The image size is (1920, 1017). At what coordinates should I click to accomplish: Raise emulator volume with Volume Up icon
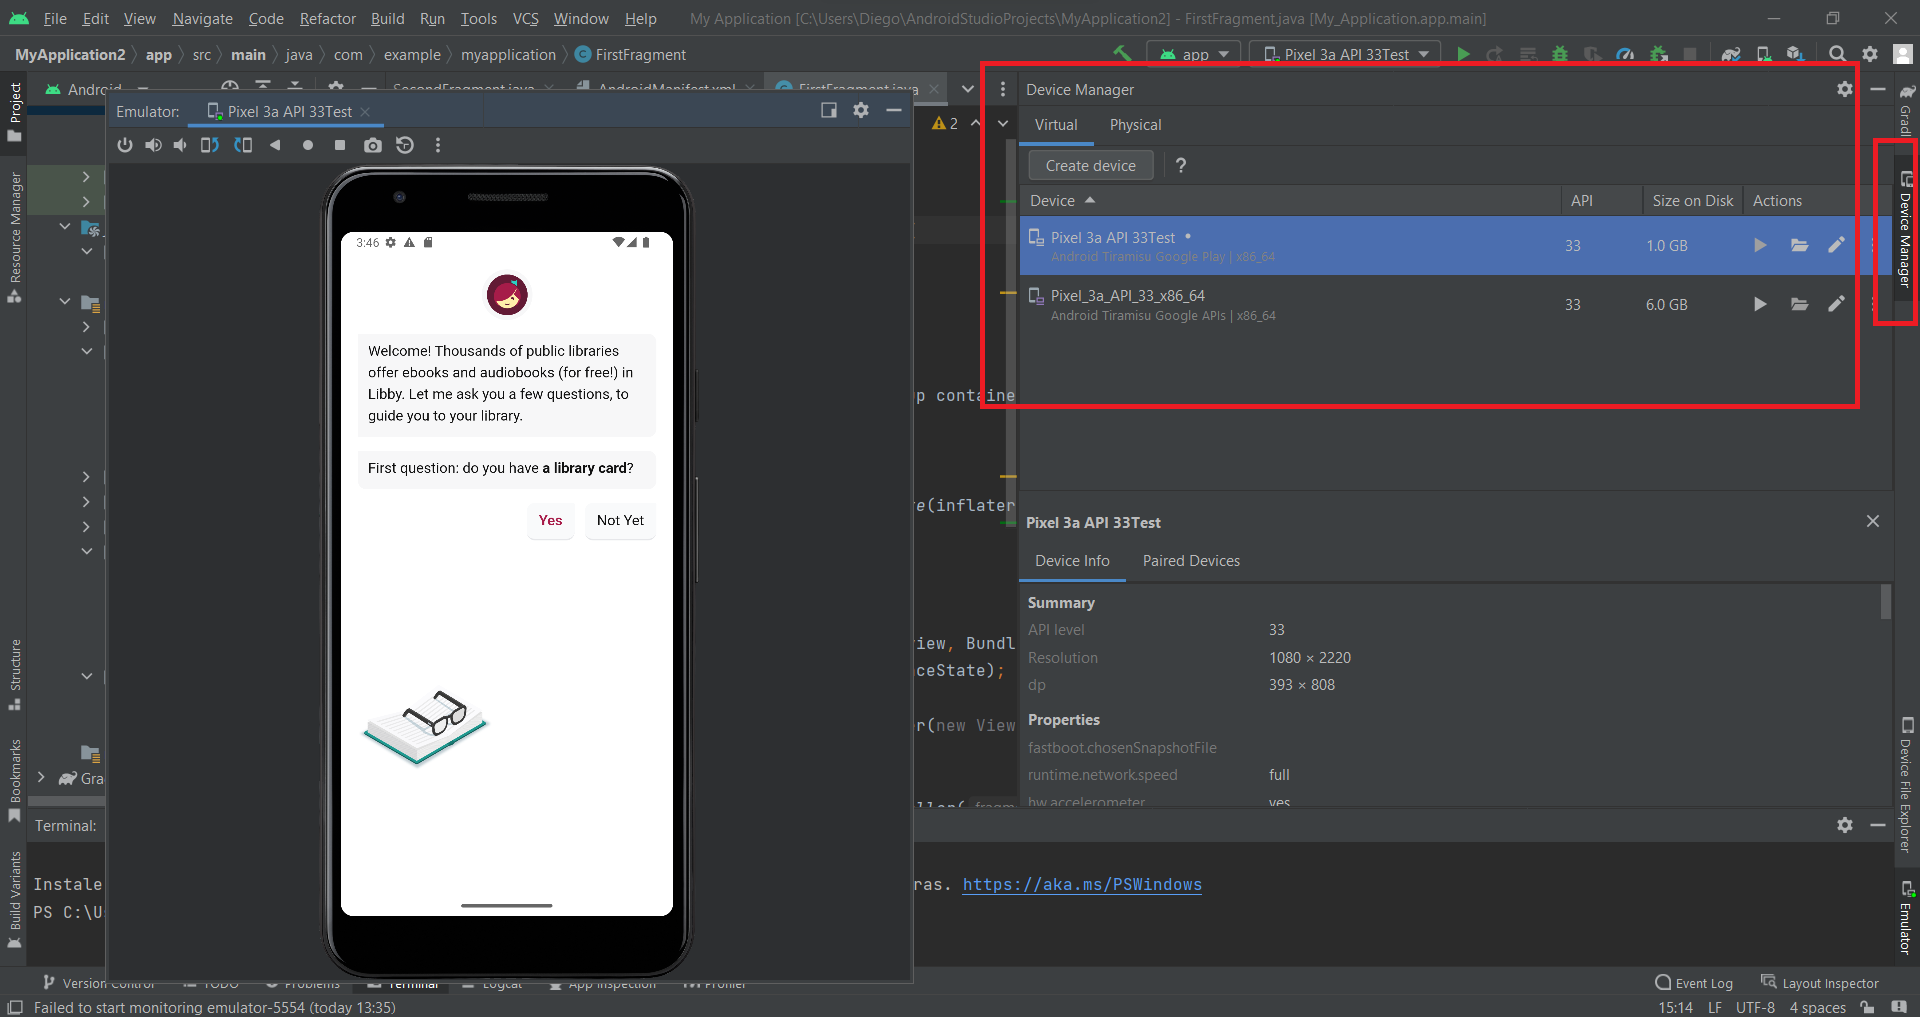point(153,145)
